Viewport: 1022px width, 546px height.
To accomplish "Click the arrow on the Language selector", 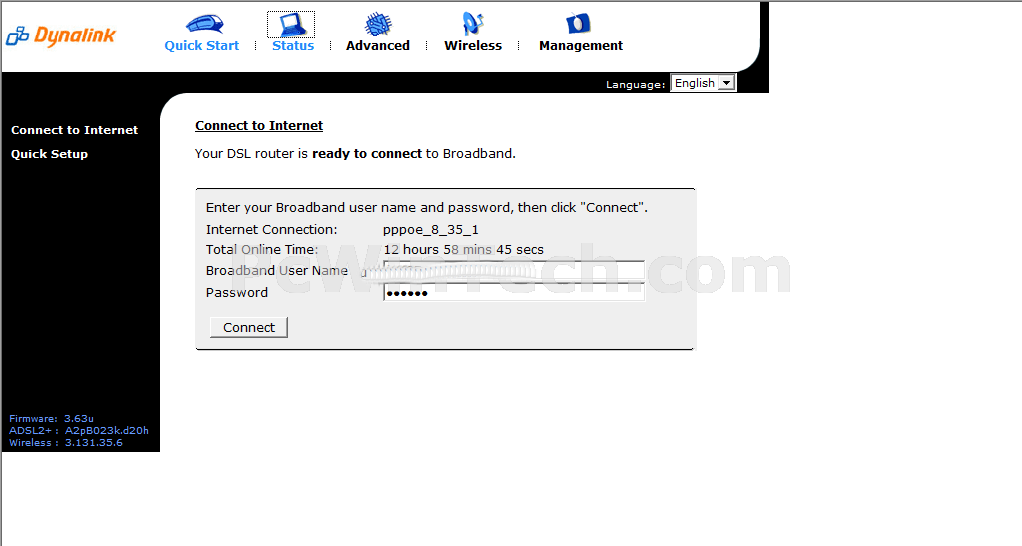I will [727, 84].
